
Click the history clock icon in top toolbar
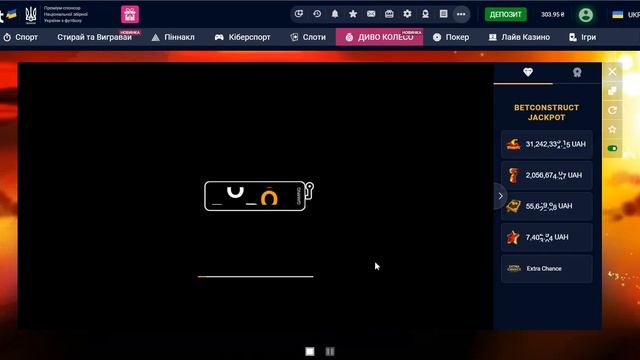tap(317, 14)
